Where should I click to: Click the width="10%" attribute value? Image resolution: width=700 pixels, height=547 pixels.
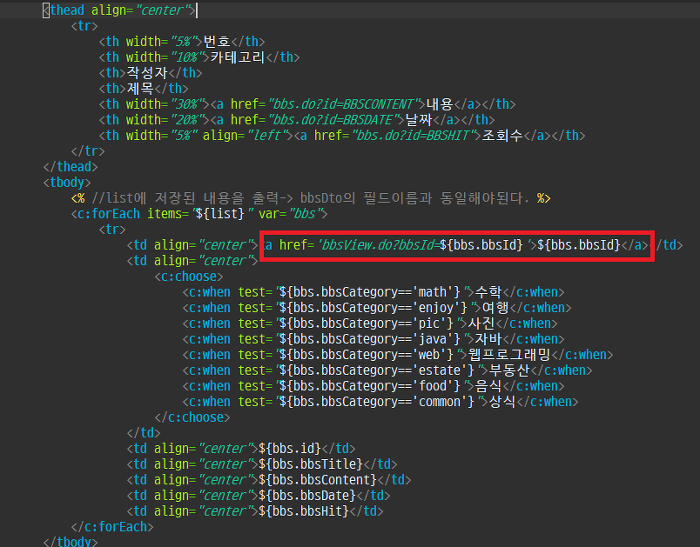click(x=186, y=57)
